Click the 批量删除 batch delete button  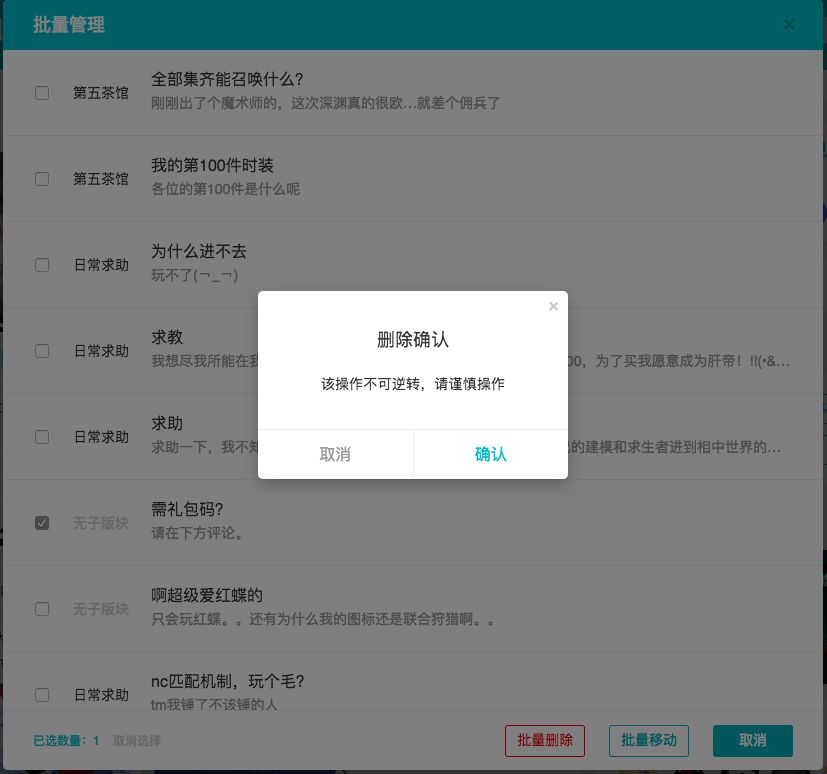[544, 741]
